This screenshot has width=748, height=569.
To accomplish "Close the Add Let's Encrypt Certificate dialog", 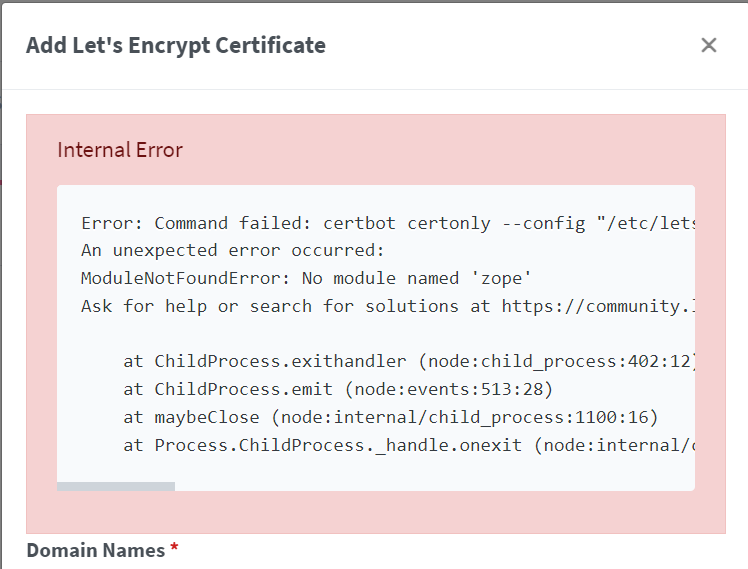I will [709, 45].
